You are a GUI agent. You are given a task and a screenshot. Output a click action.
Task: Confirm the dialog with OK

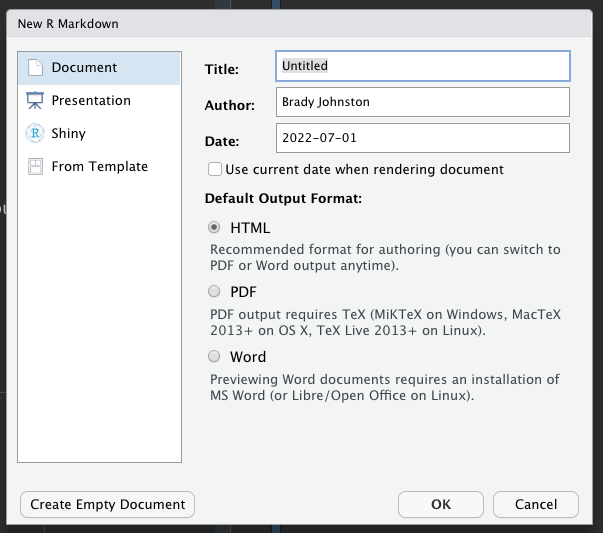pos(441,505)
